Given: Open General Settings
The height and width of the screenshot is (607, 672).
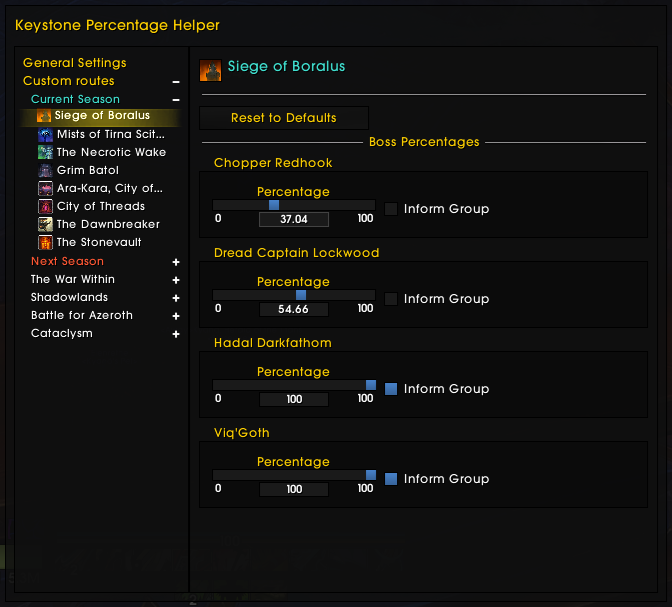Looking at the screenshot, I should click(74, 63).
